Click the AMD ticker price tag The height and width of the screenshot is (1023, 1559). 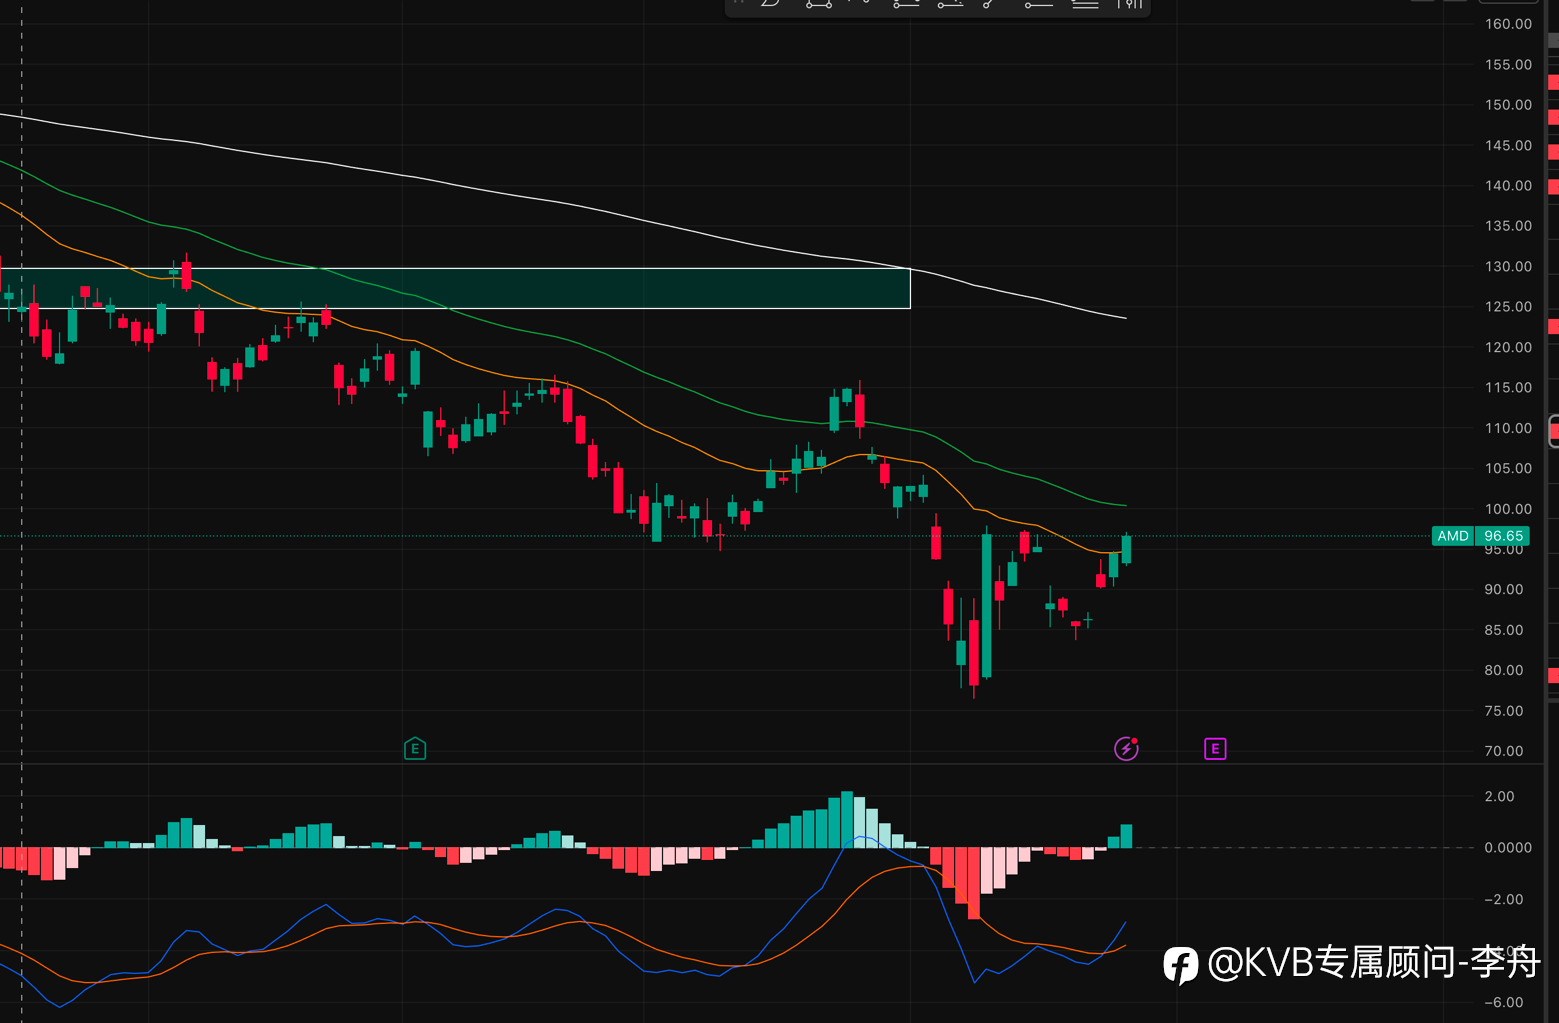pos(1453,536)
